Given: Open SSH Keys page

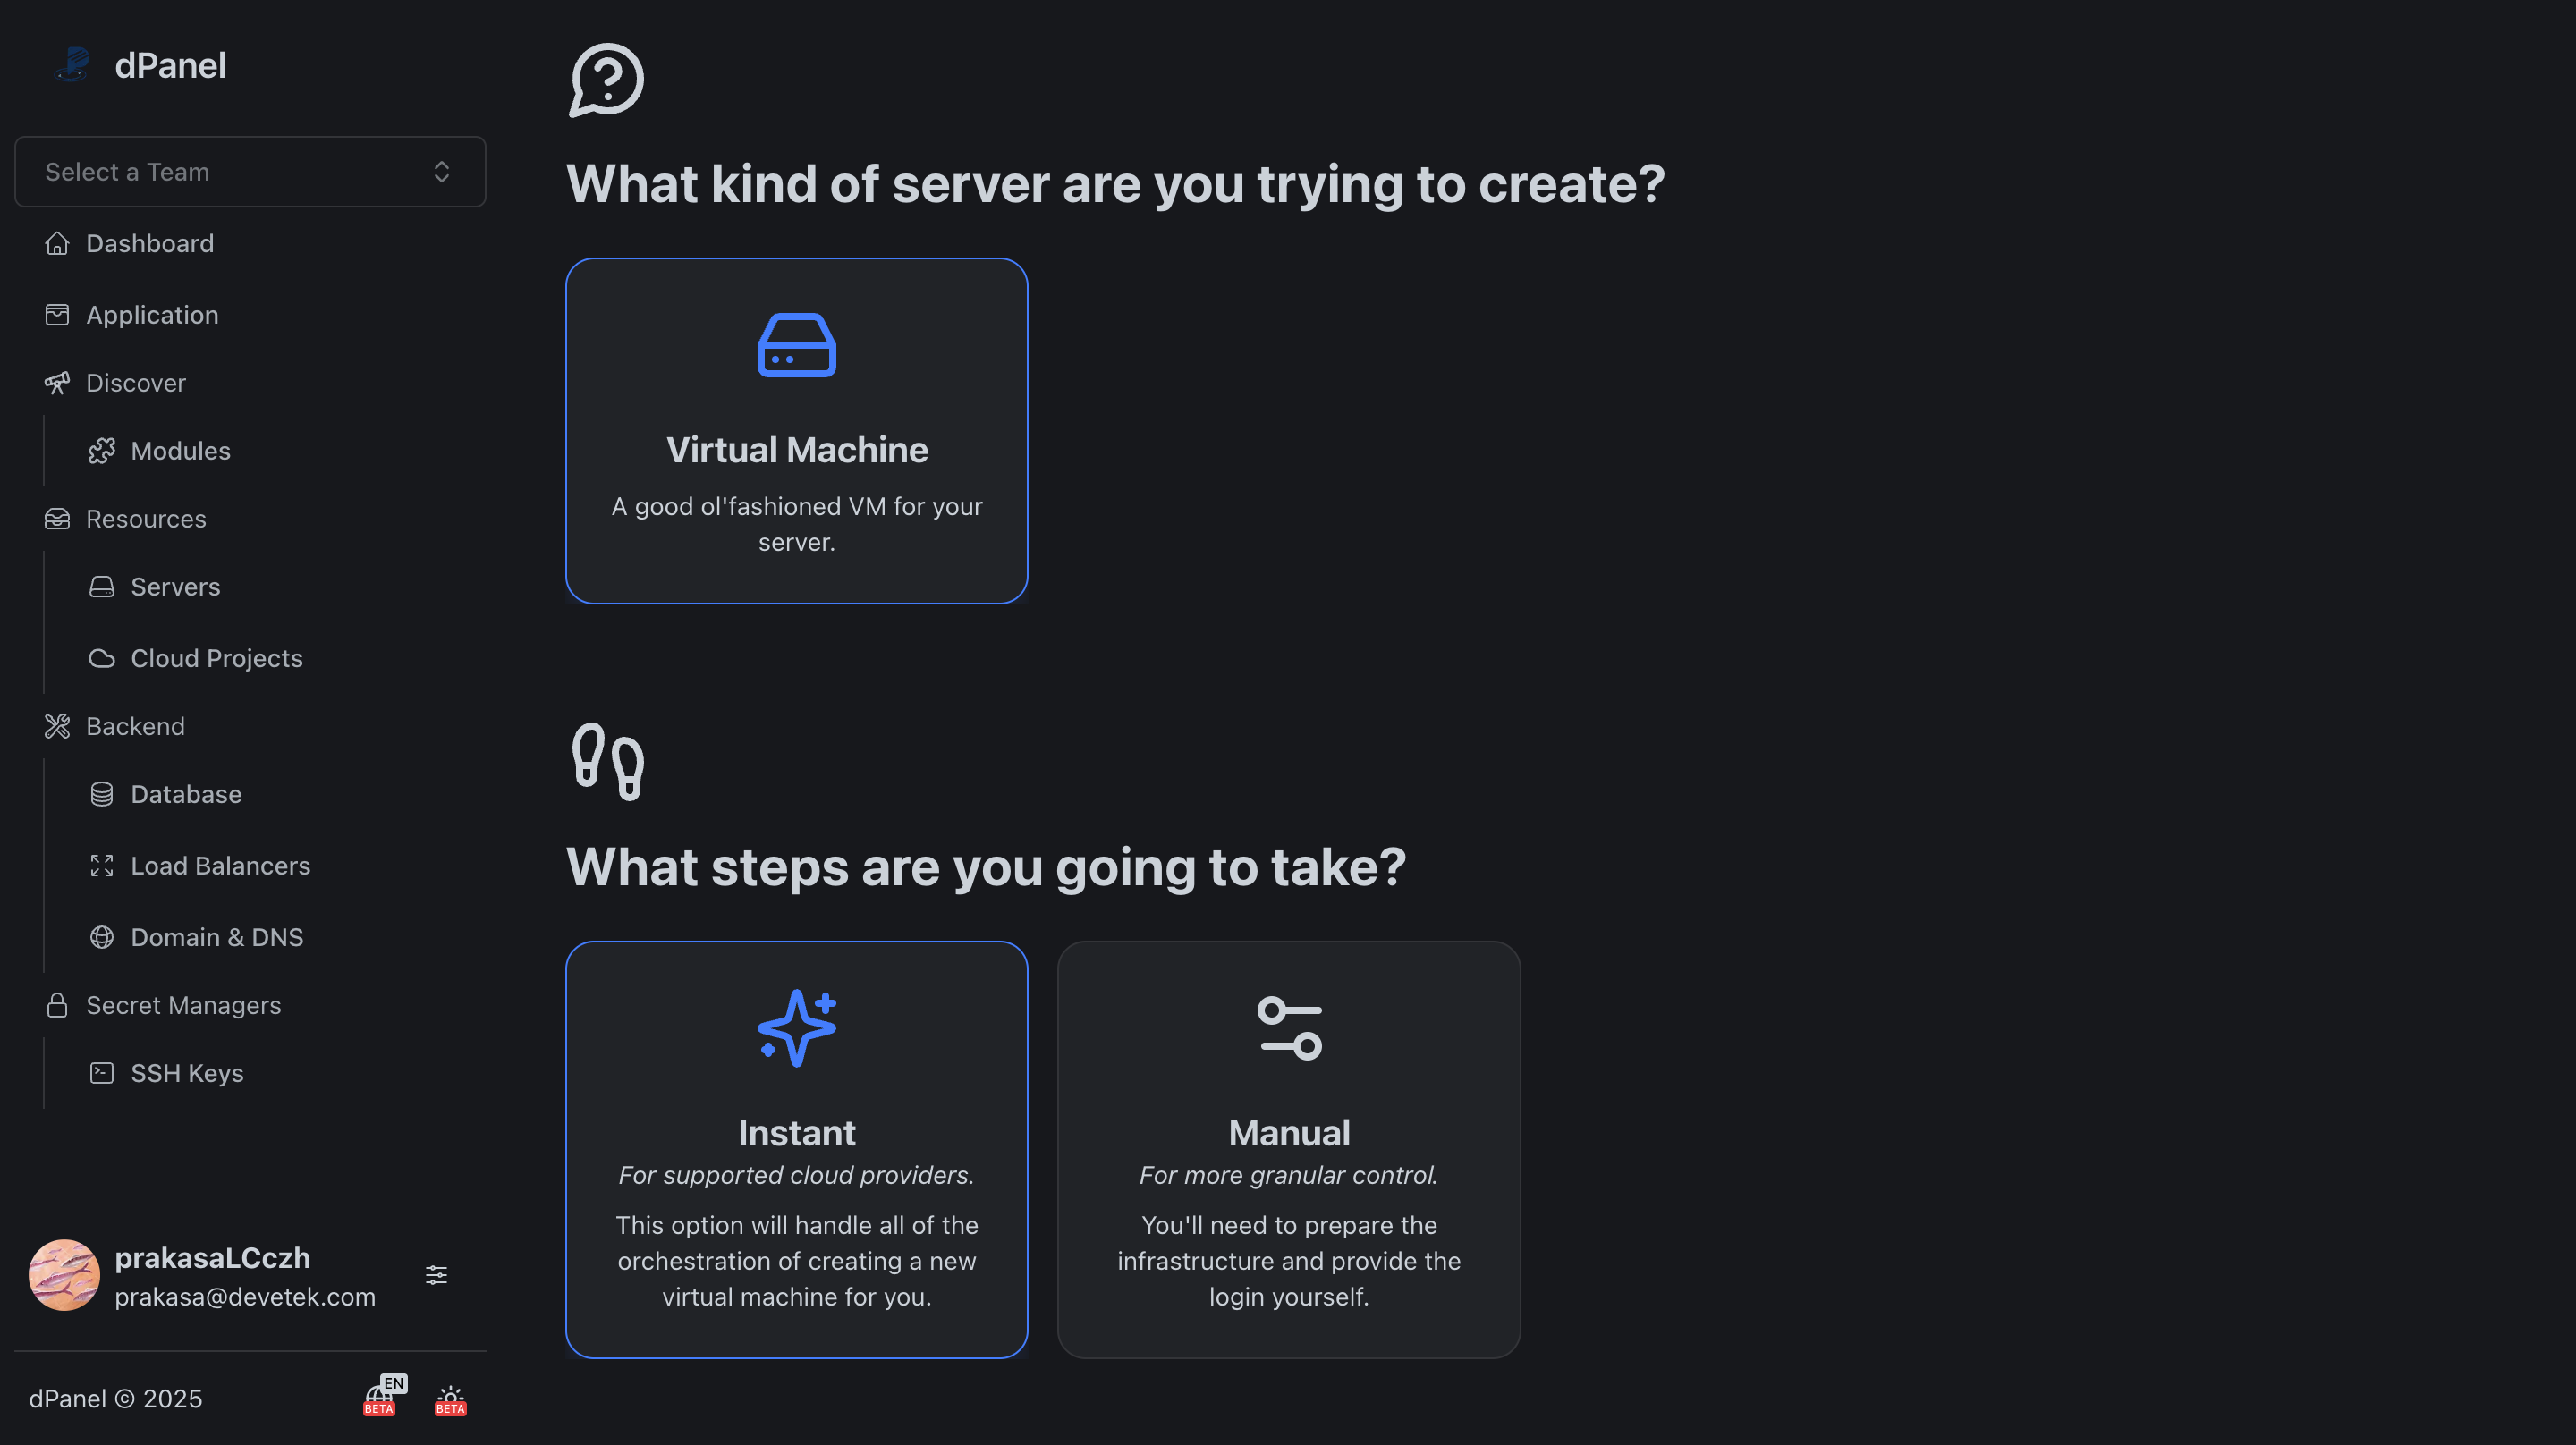Looking at the screenshot, I should click(186, 1073).
